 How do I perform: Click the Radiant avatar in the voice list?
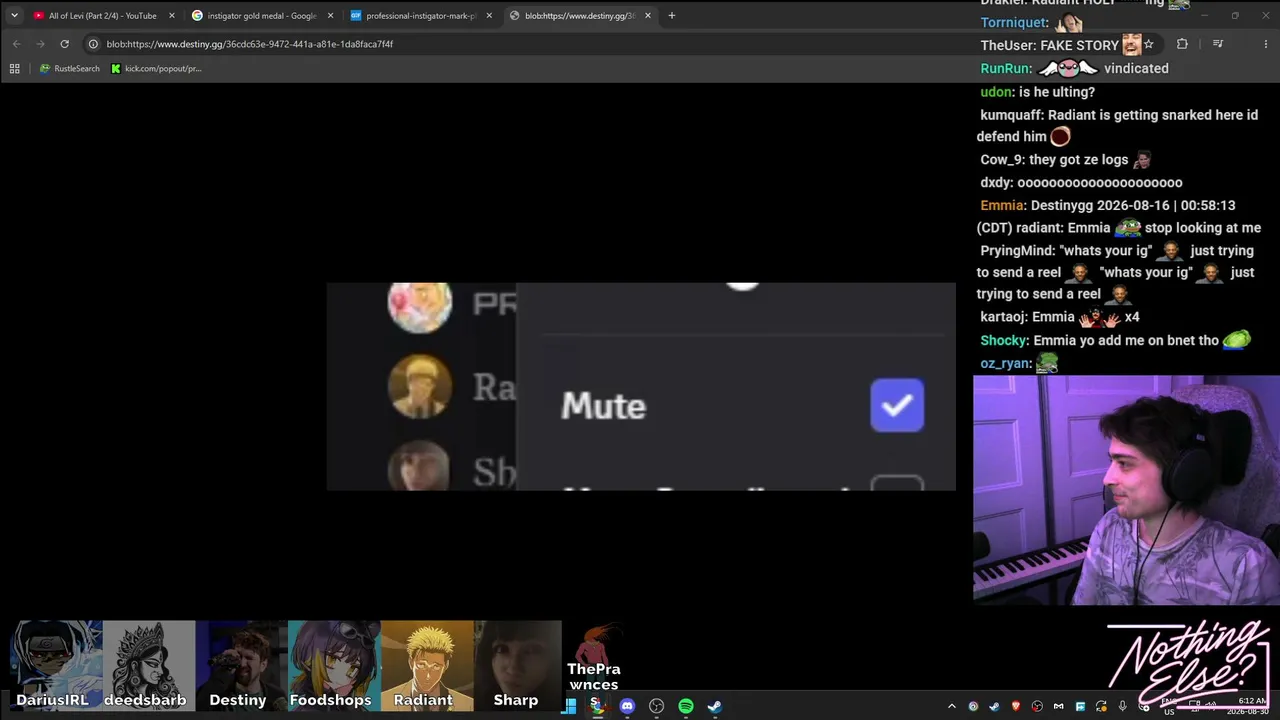[420, 386]
